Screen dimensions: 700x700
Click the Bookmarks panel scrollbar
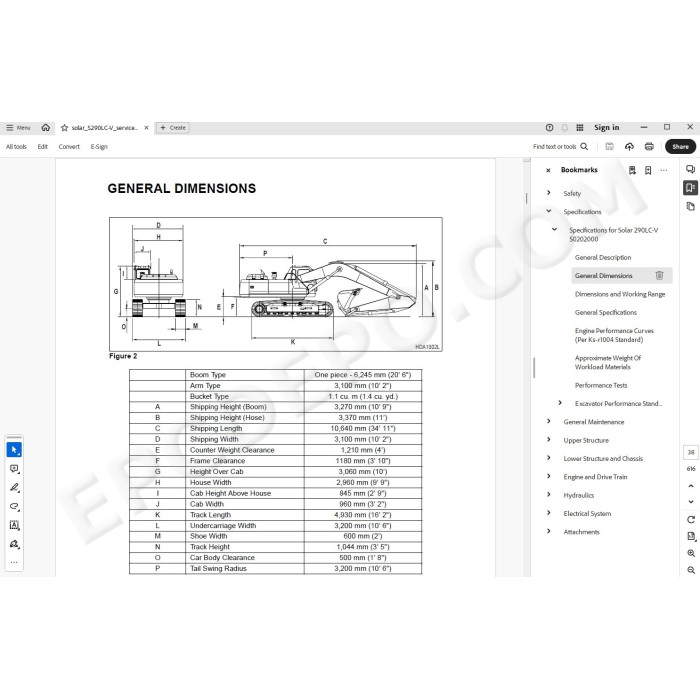[534, 367]
